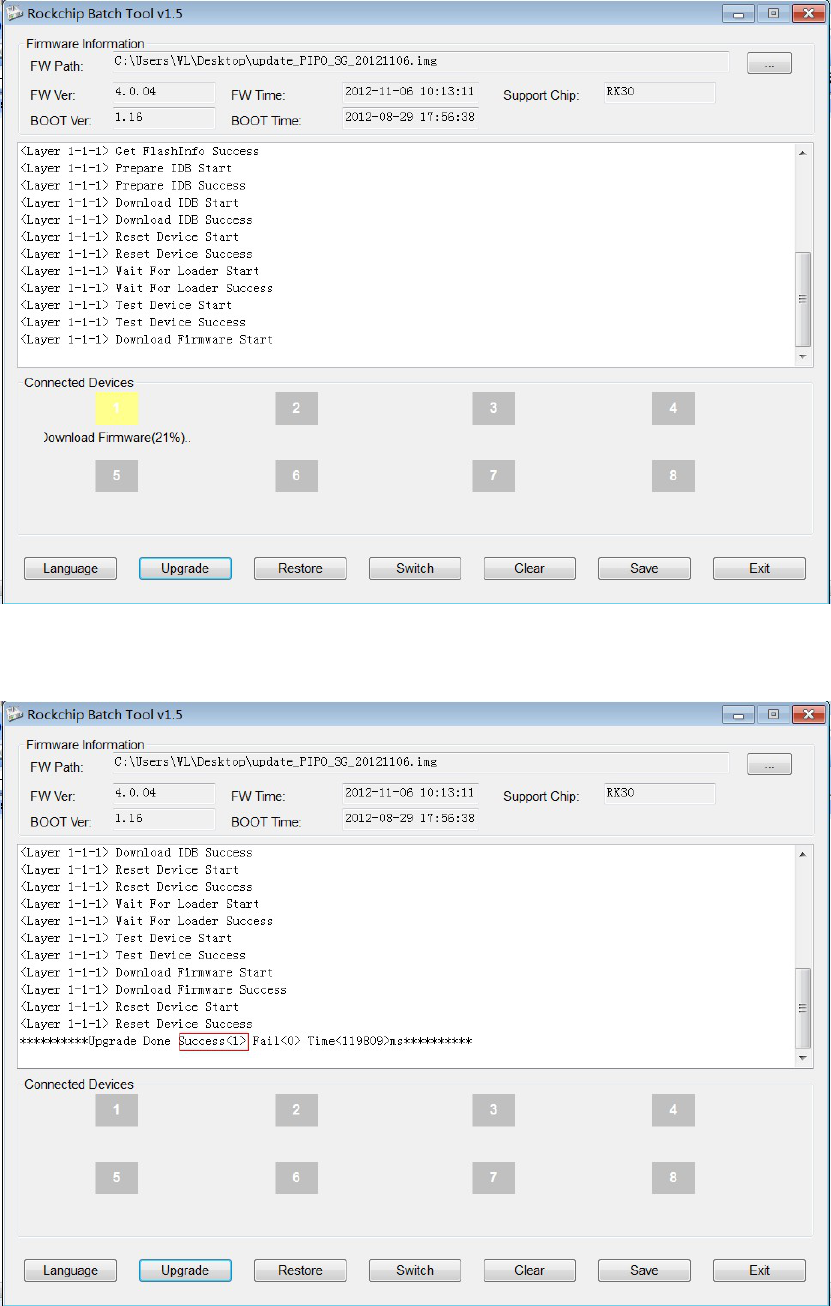Click log scroll-down arrow in upper window
This screenshot has height=1306, width=831.
pyautogui.click(x=803, y=357)
